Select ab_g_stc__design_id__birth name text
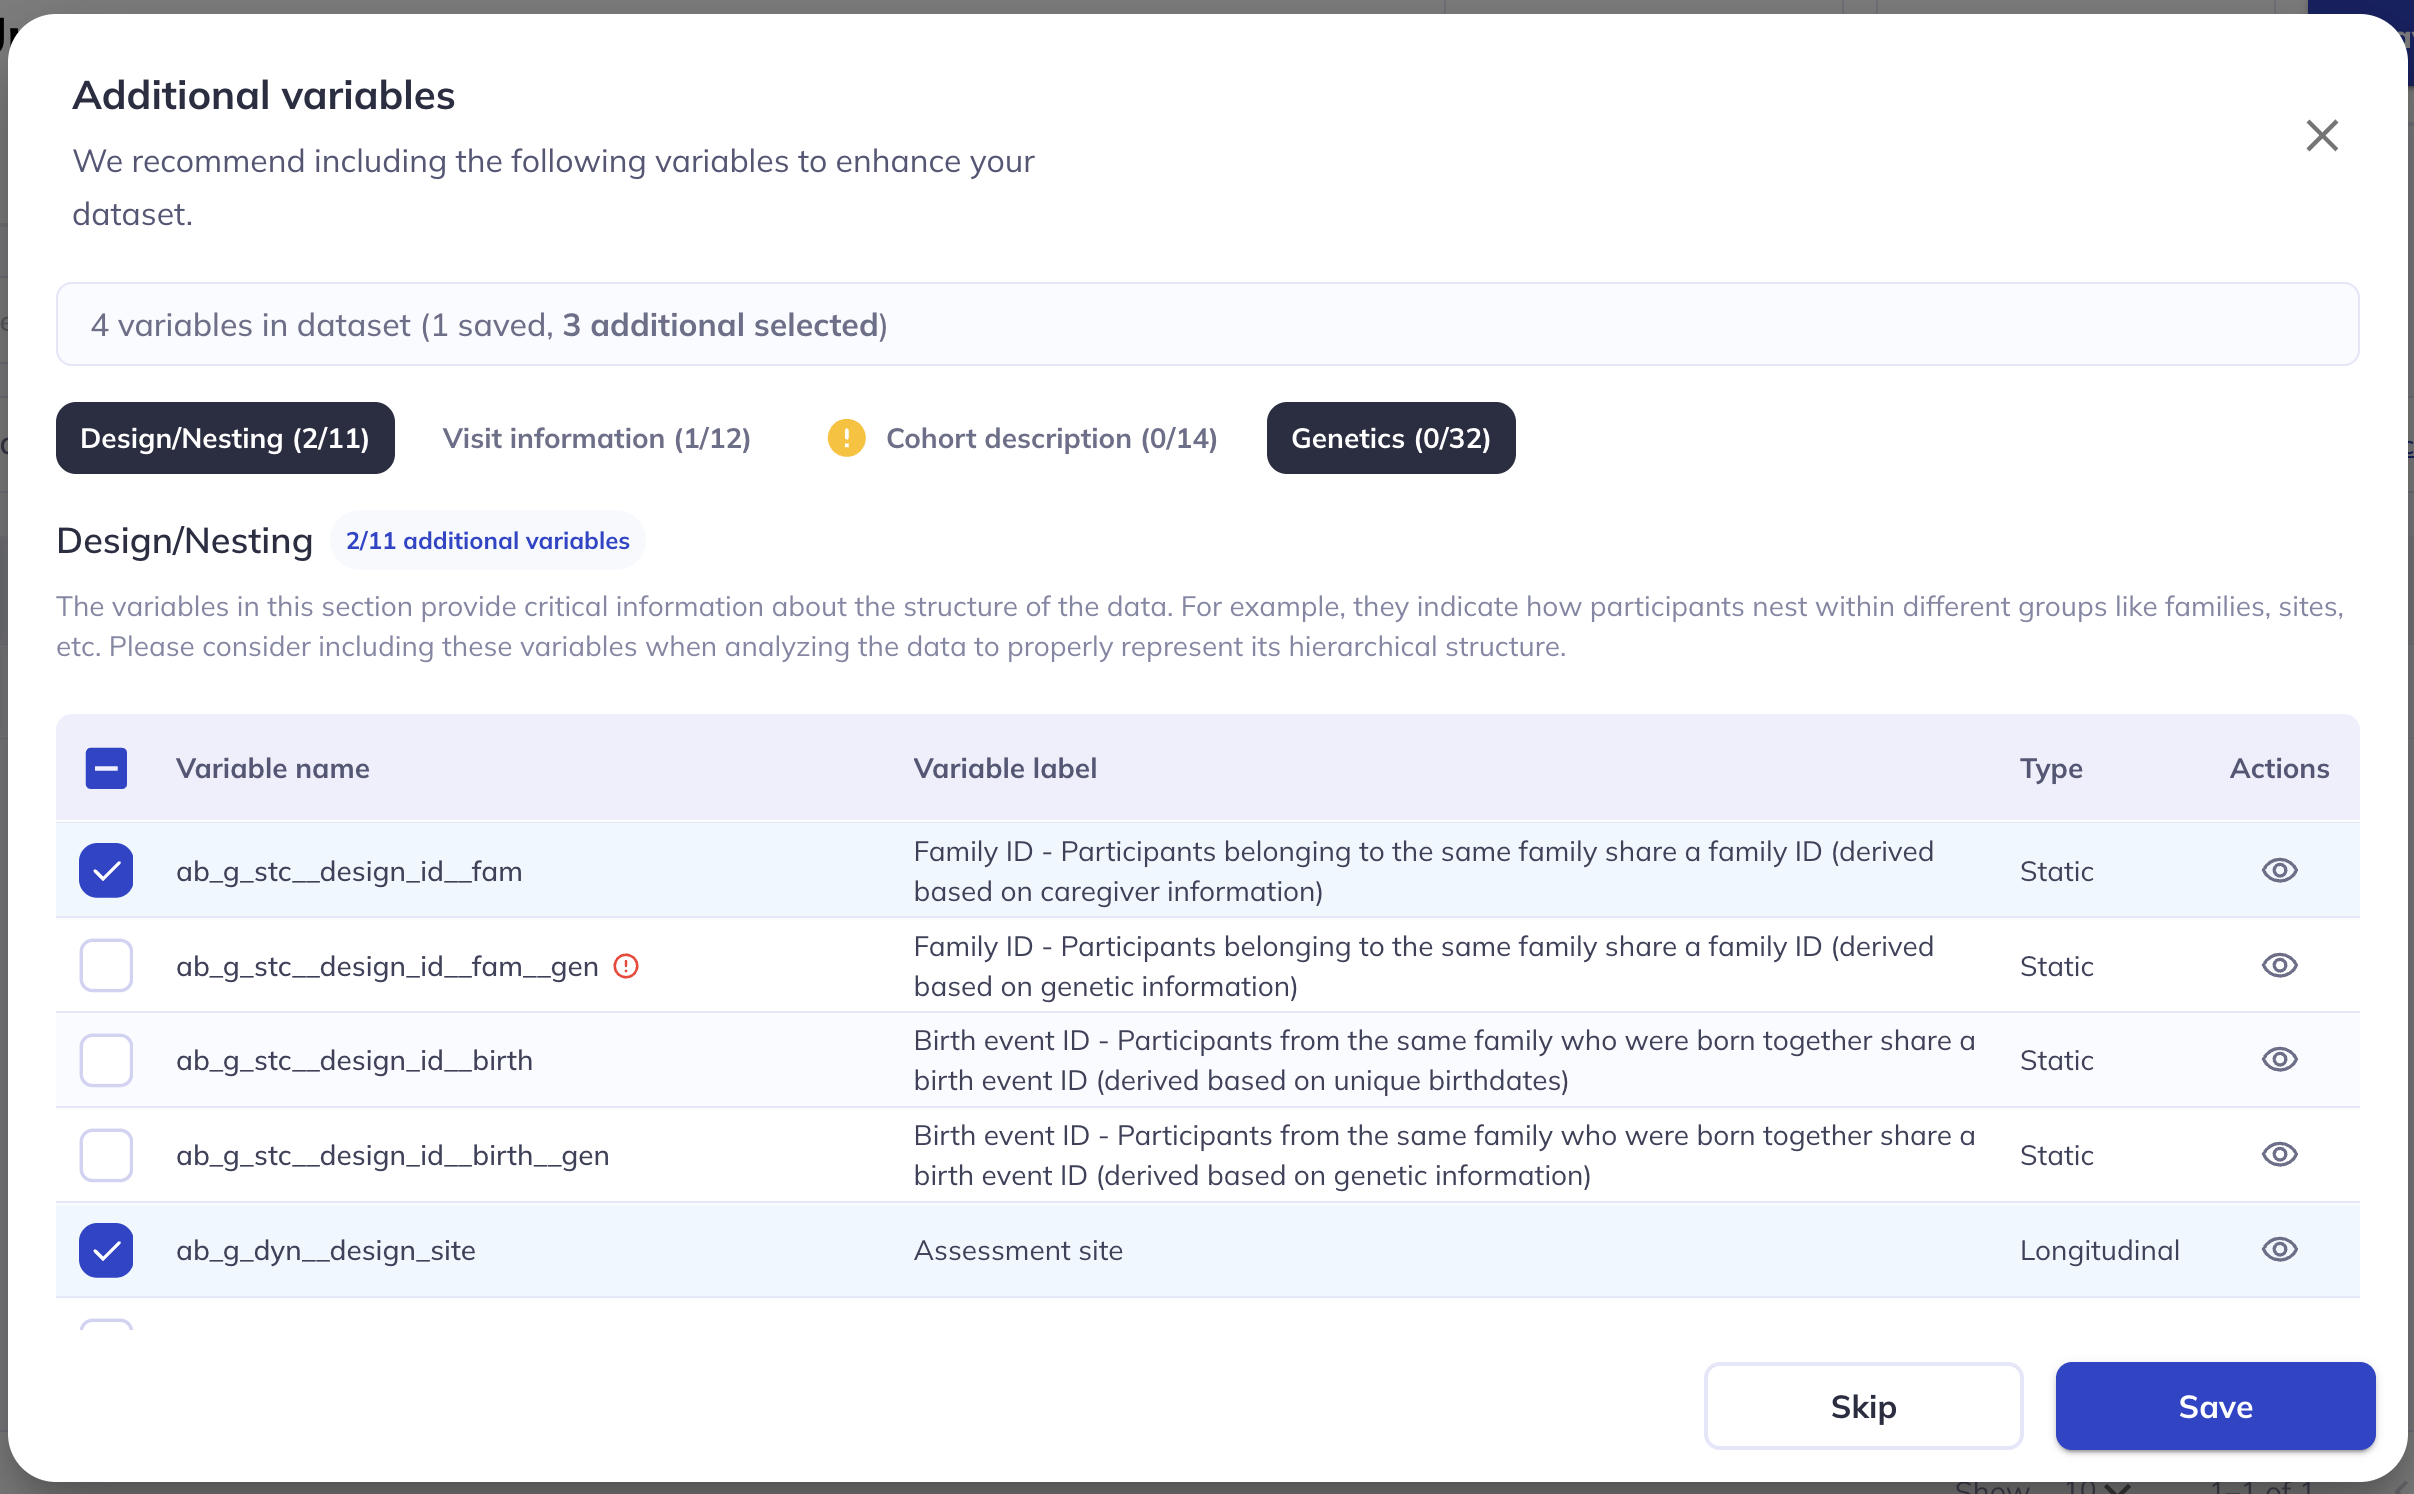This screenshot has height=1494, width=2414. click(x=354, y=1060)
